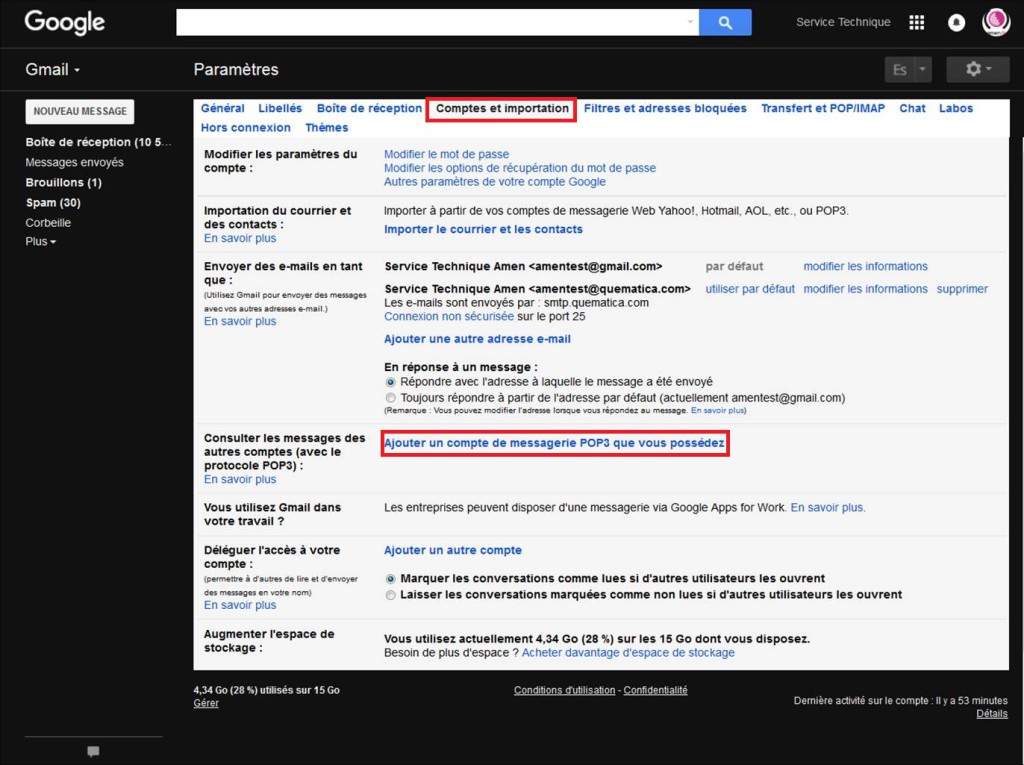
Task: Switch to the Boîte de réception tab
Action: [370, 108]
